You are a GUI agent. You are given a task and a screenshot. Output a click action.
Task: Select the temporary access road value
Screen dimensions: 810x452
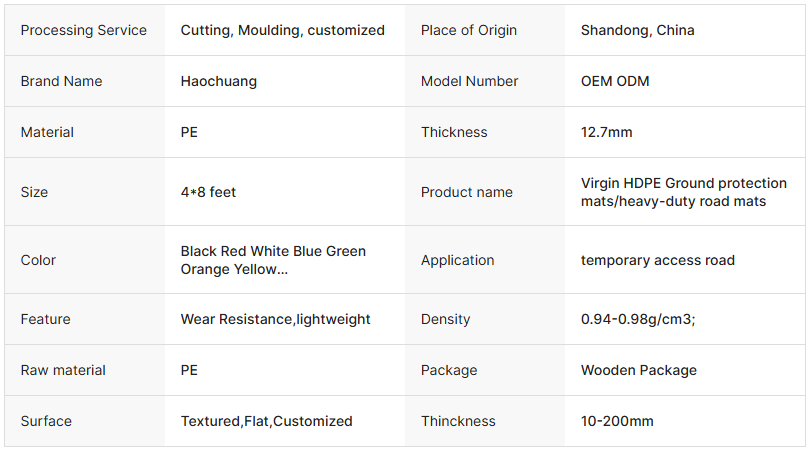click(657, 260)
